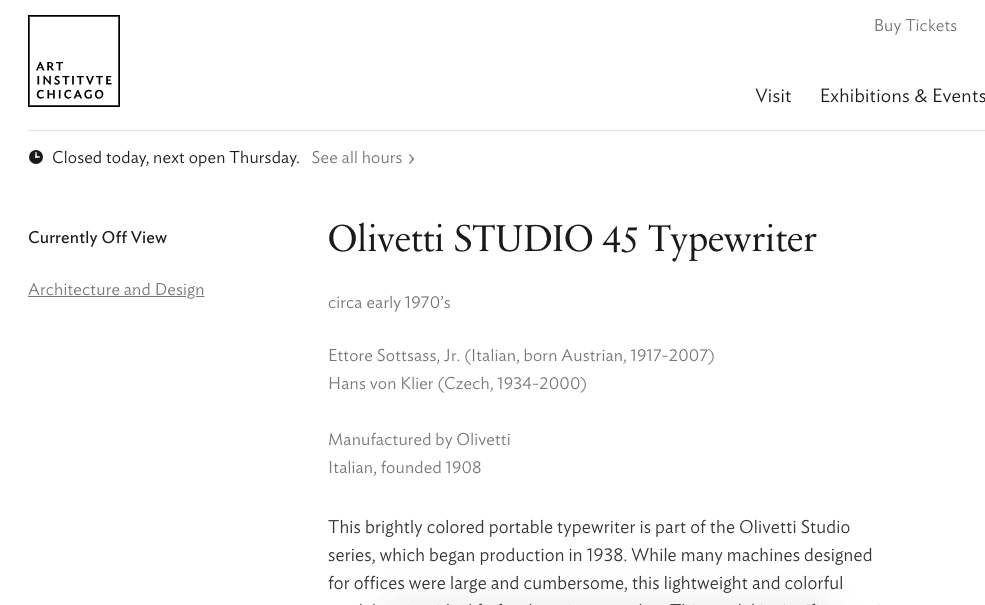The height and width of the screenshot is (605, 985).
Task: Open the Architecture and Design department link
Action: pyautogui.click(x=116, y=290)
